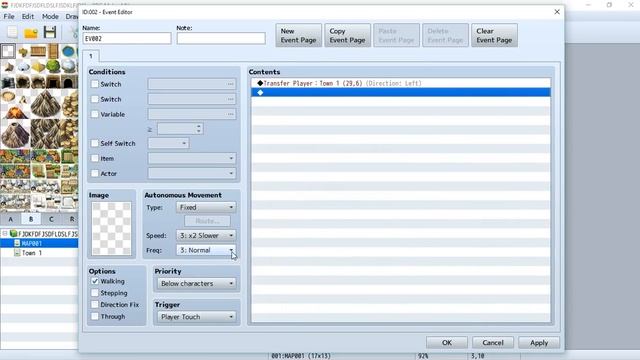This screenshot has width=640, height=360.
Task: Enable the Actor condition checkbox
Action: 95,173
